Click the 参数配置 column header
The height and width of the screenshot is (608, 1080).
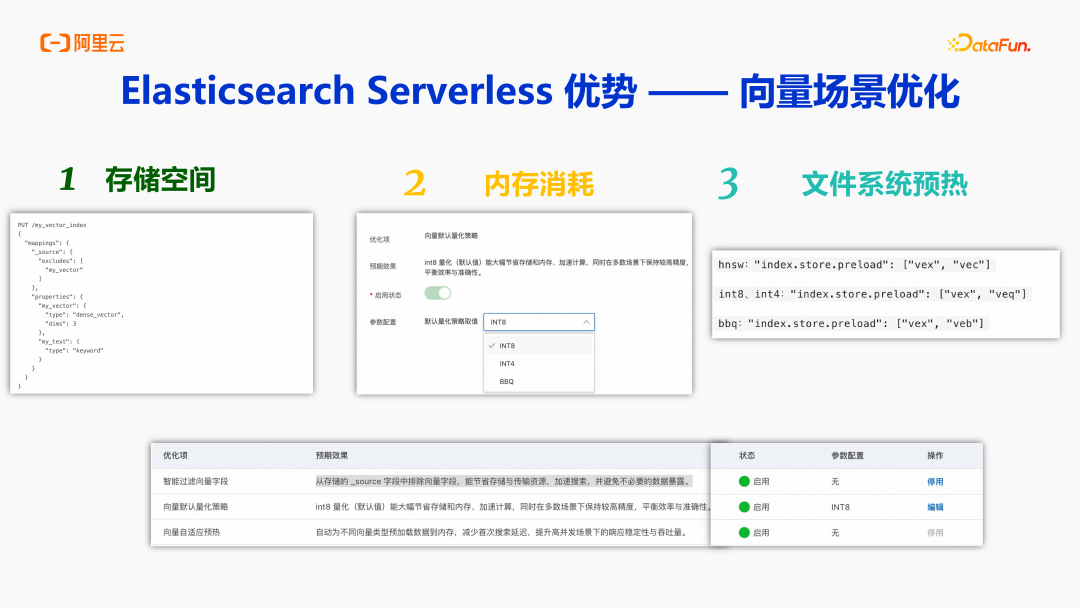coord(847,456)
